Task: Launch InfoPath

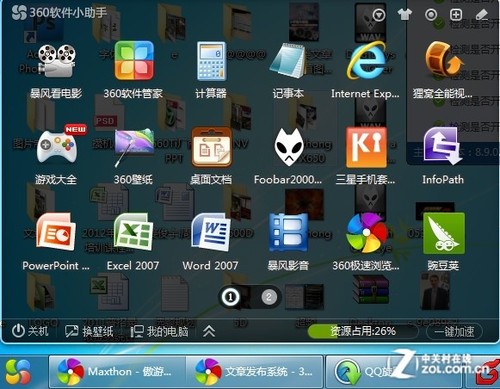Action: point(443,146)
